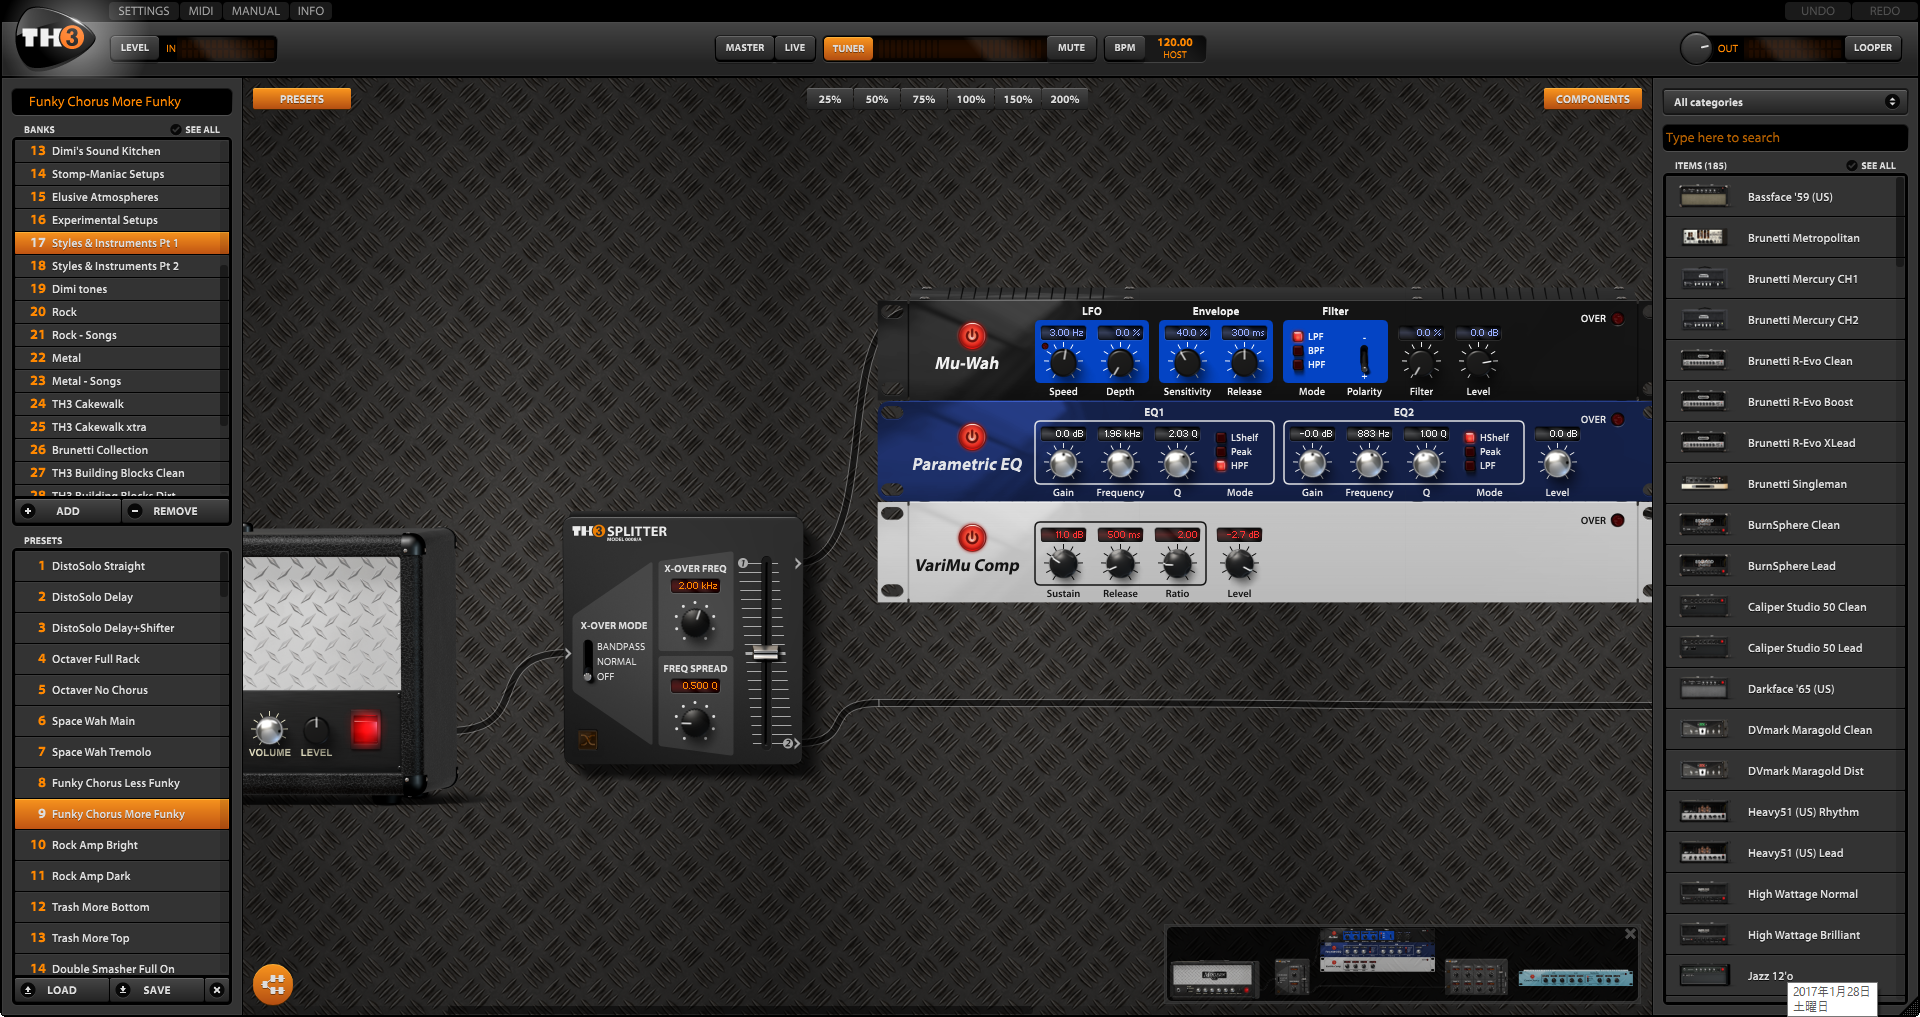
Task: Click the plus icon beside ADD
Action: [28, 511]
